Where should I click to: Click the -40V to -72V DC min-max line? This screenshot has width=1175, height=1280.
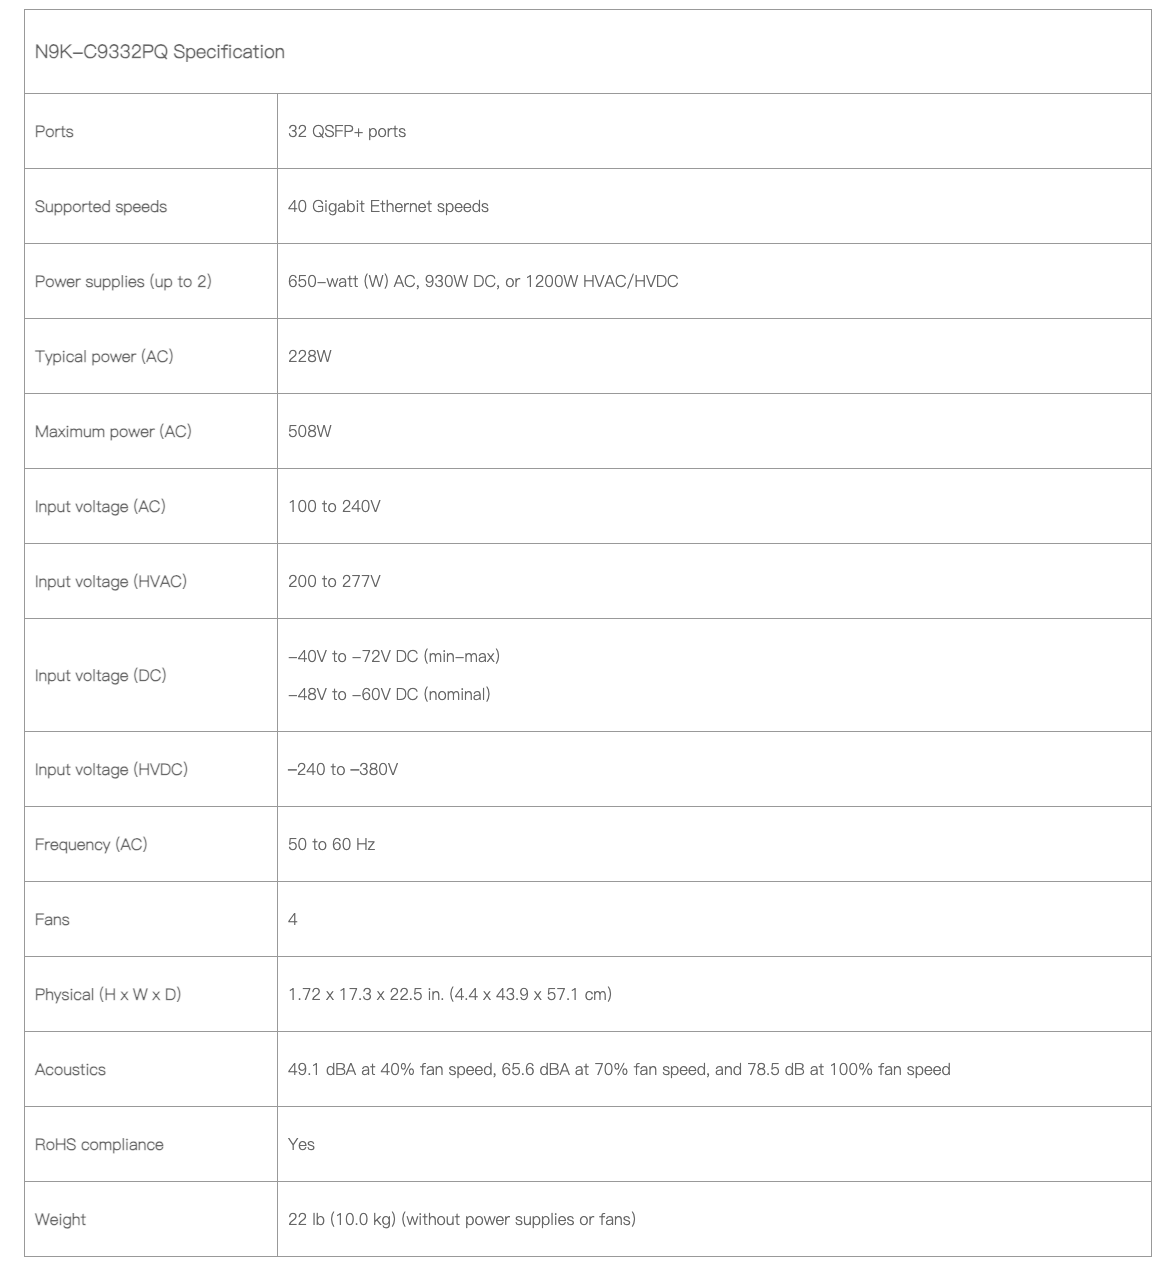394,656
